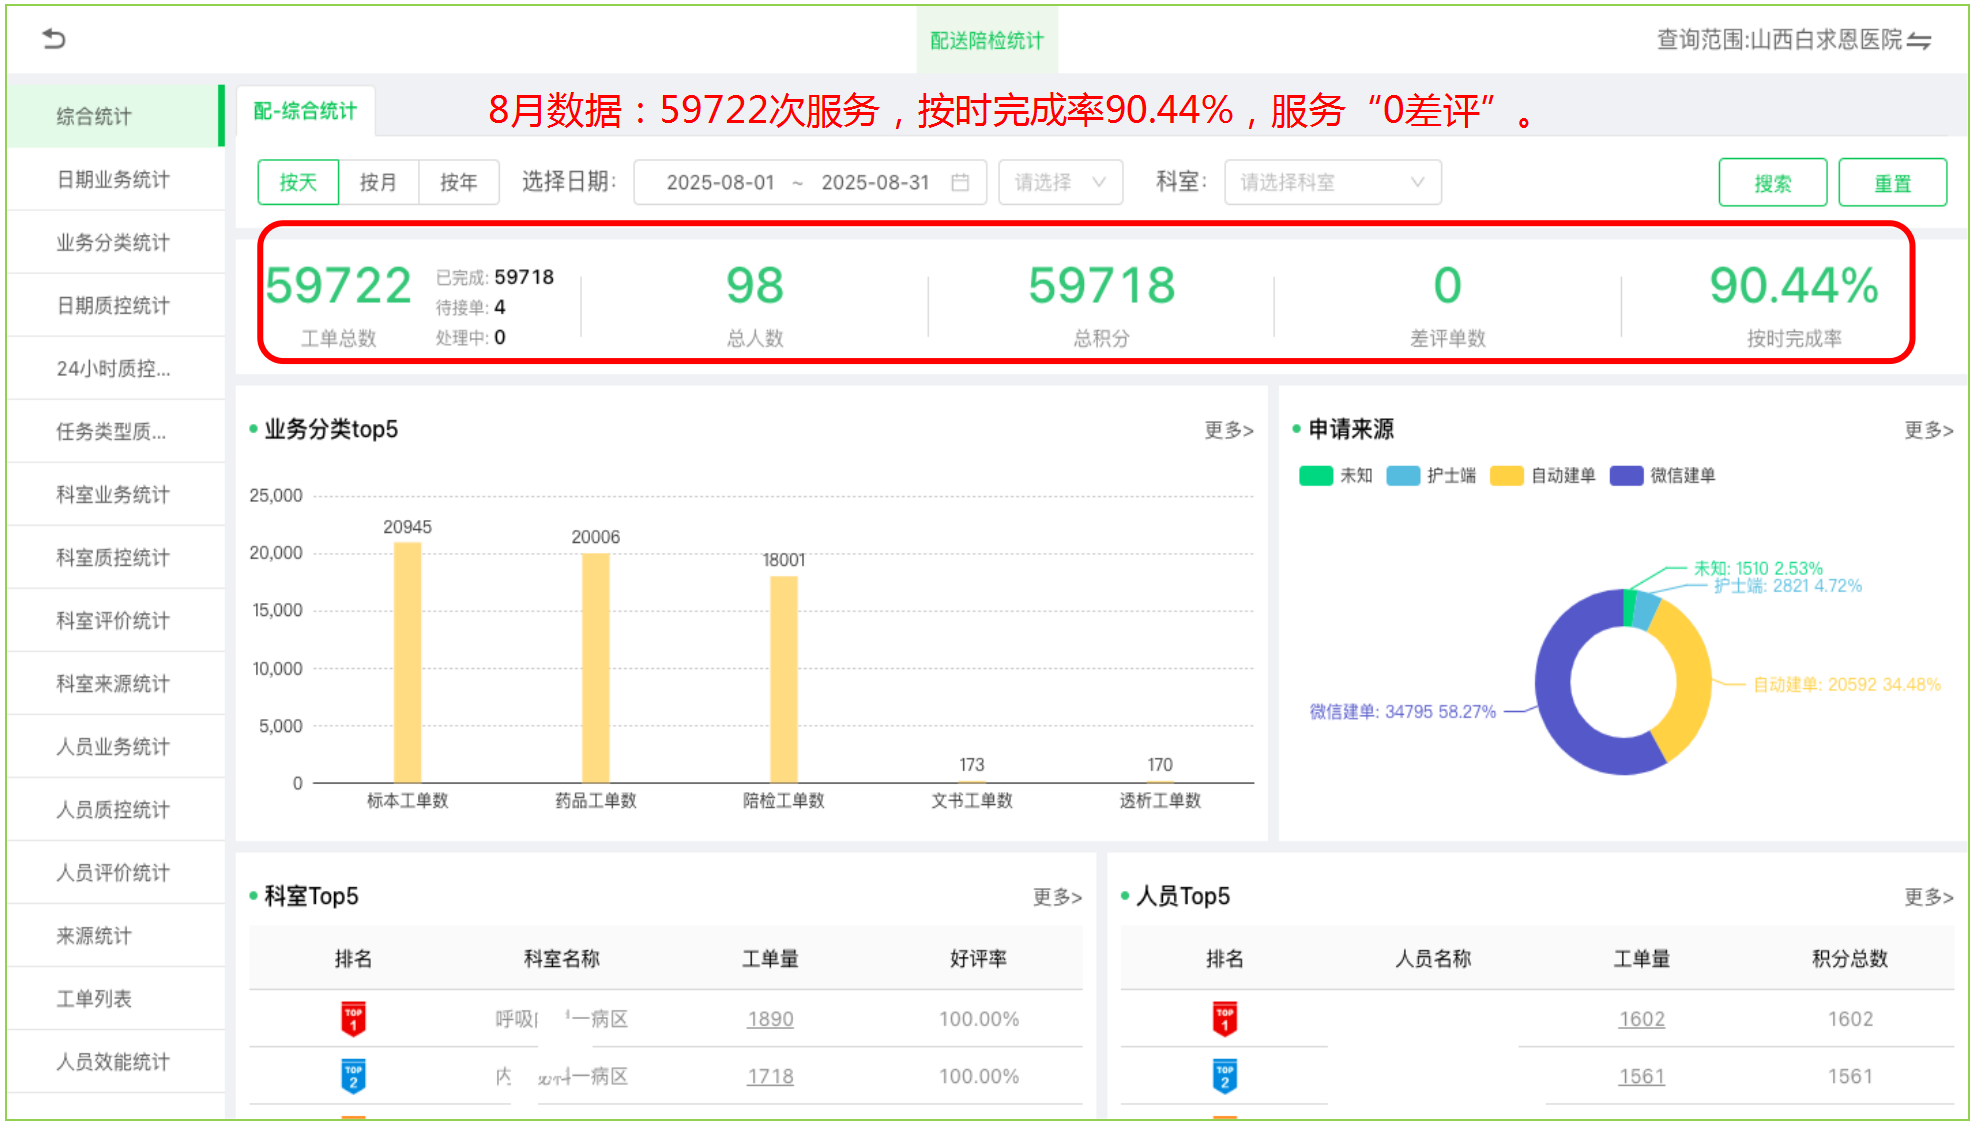Expand 更多 in 人员Top5 panel
1971x1122 pixels.
[1928, 897]
